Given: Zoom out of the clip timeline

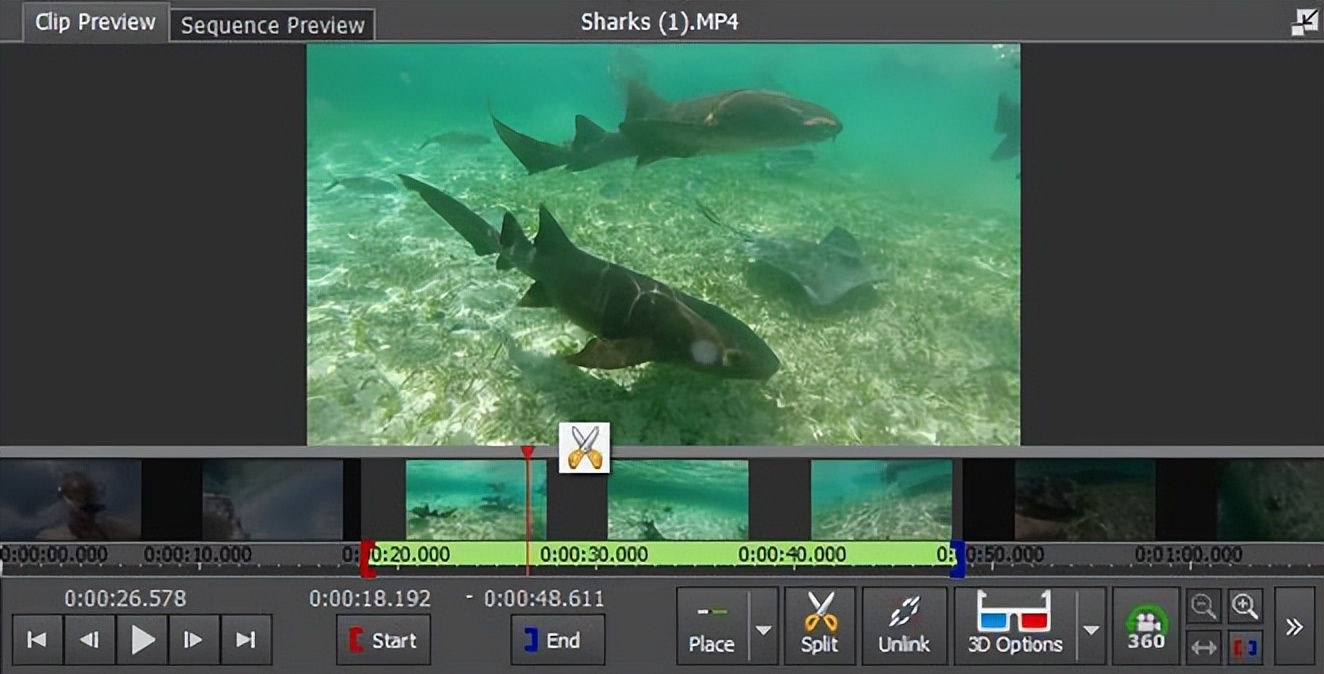Looking at the screenshot, I should 1204,606.
